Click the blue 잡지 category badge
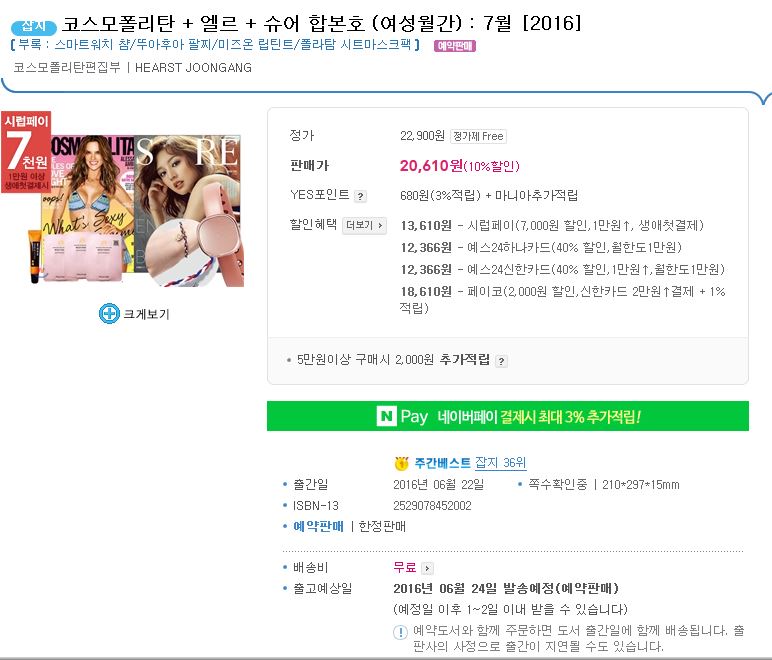This screenshot has height=660, width=772. click(33, 26)
